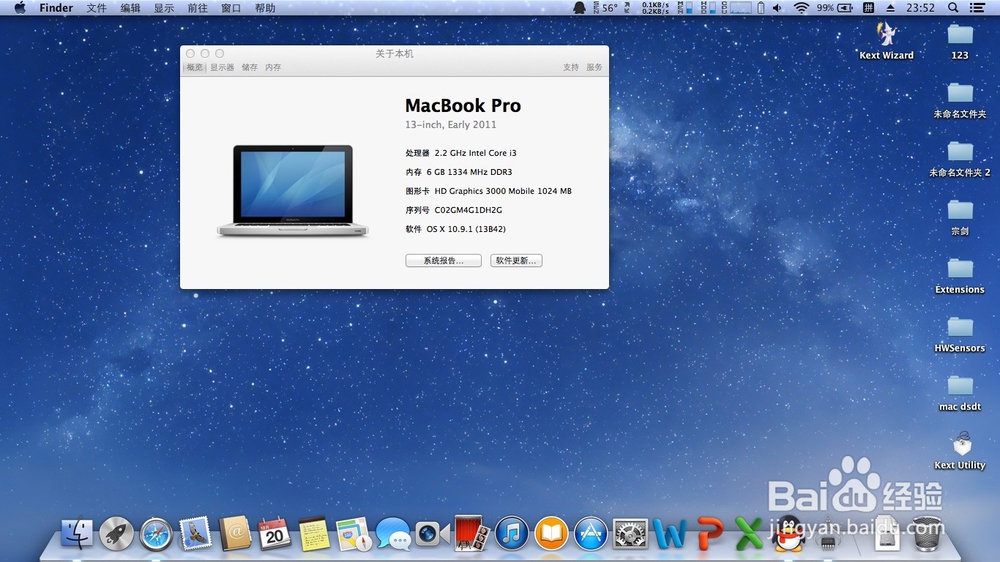
Task: Open App Store icon in Dock
Action: (x=591, y=533)
